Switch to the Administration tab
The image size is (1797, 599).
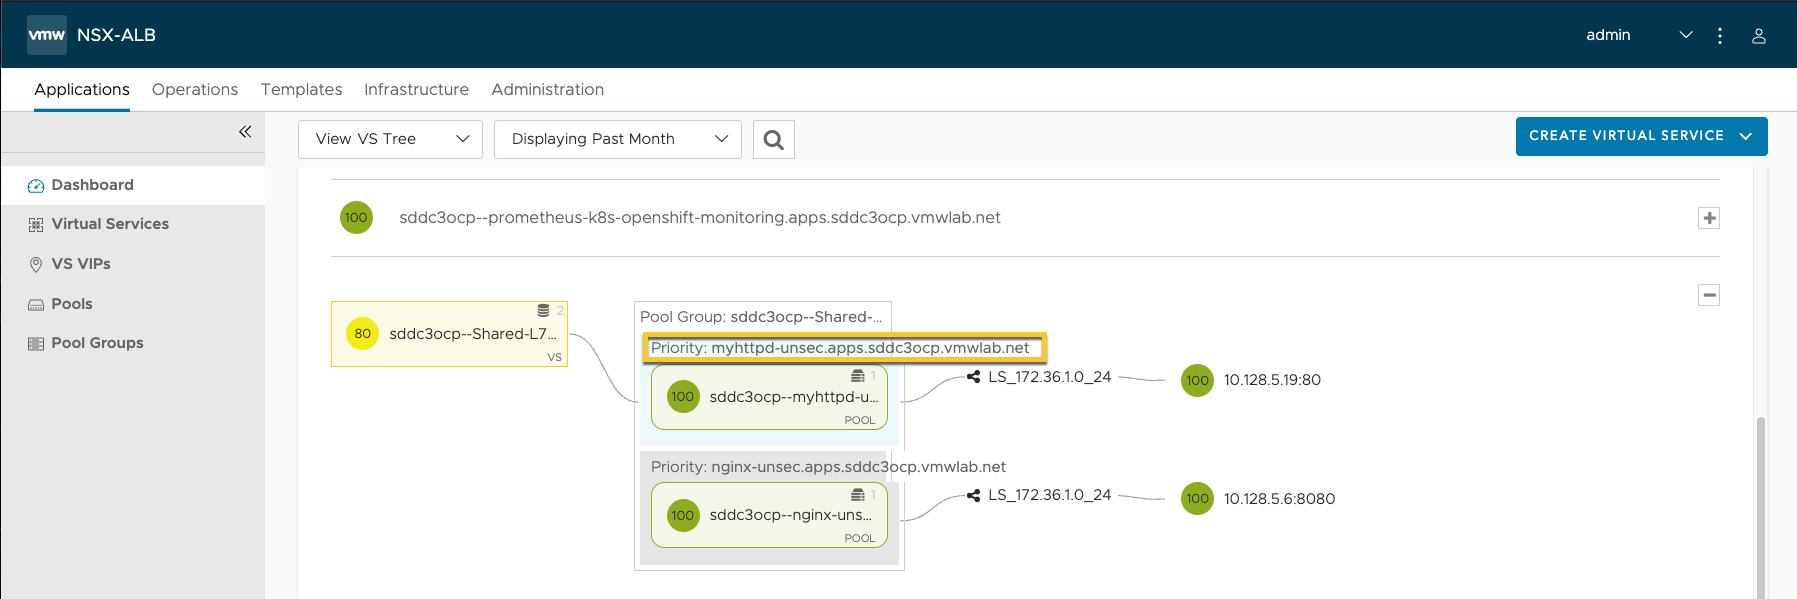tap(547, 90)
